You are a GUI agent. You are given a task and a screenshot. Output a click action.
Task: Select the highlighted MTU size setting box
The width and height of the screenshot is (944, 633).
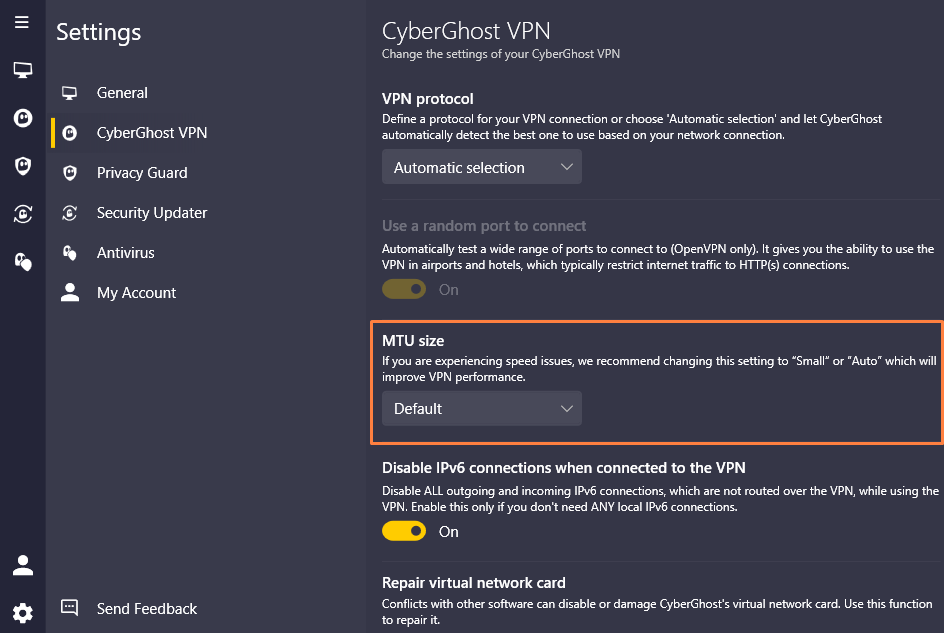pyautogui.click(x=656, y=380)
